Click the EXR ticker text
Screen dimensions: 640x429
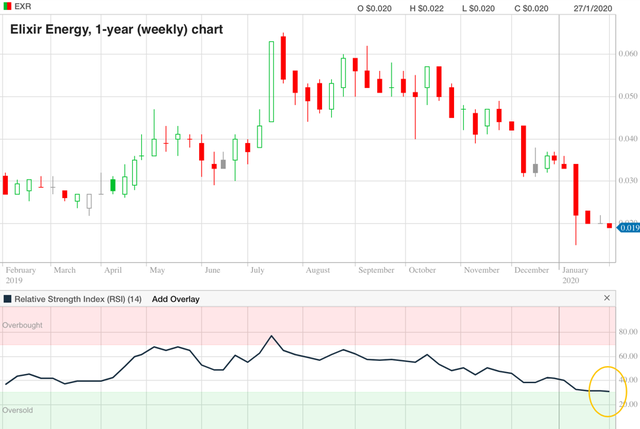pyautogui.click(x=22, y=7)
